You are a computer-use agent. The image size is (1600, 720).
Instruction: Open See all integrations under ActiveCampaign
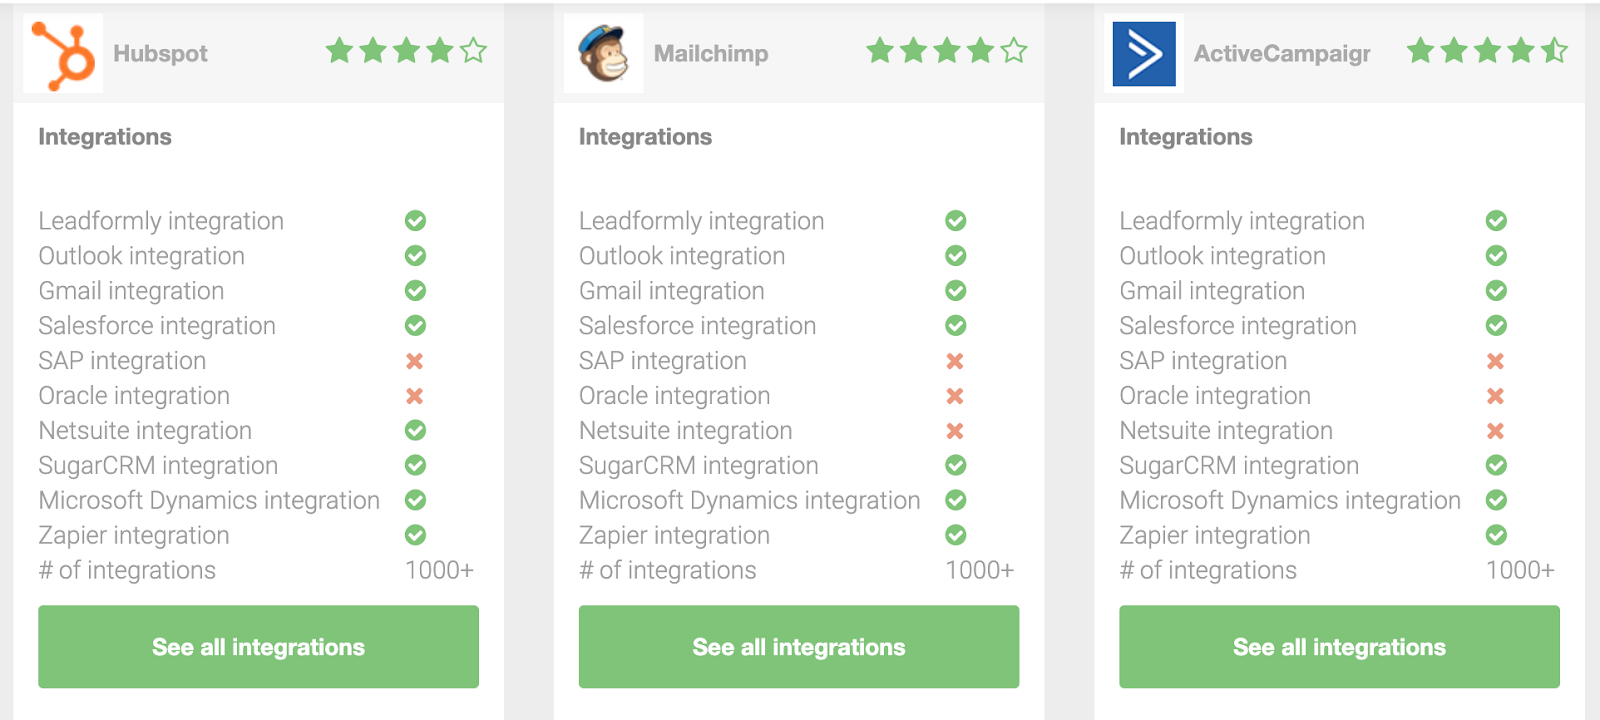1339,647
